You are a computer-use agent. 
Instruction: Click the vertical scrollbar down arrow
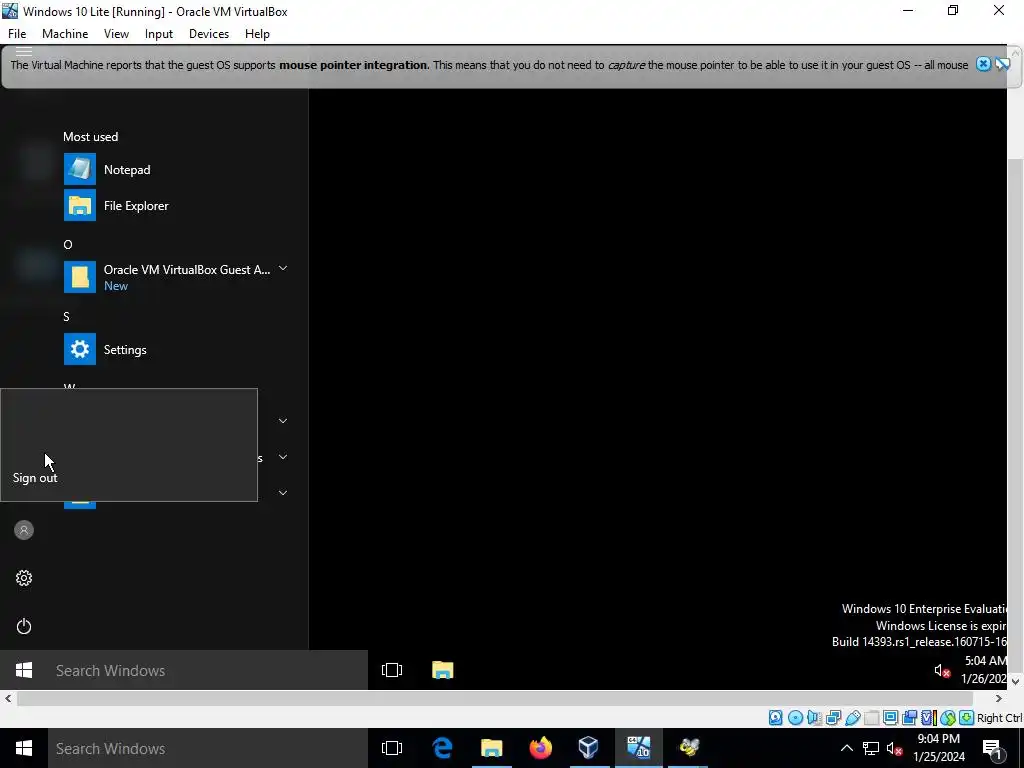[1015, 682]
